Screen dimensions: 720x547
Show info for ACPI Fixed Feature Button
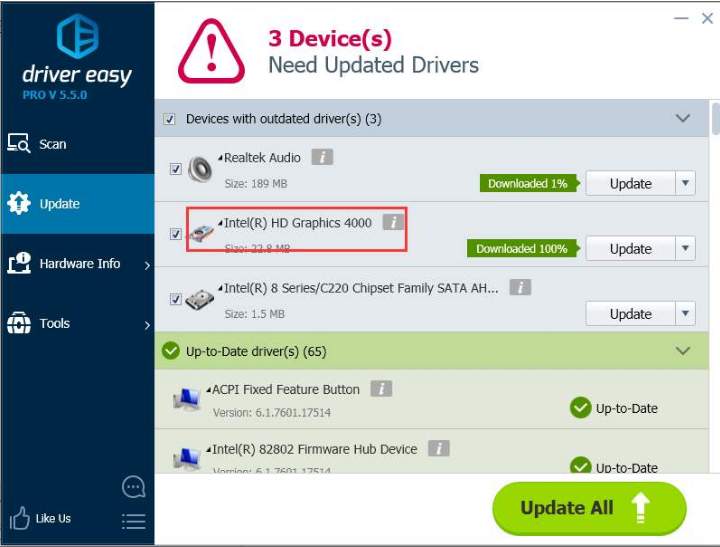[x=381, y=389]
